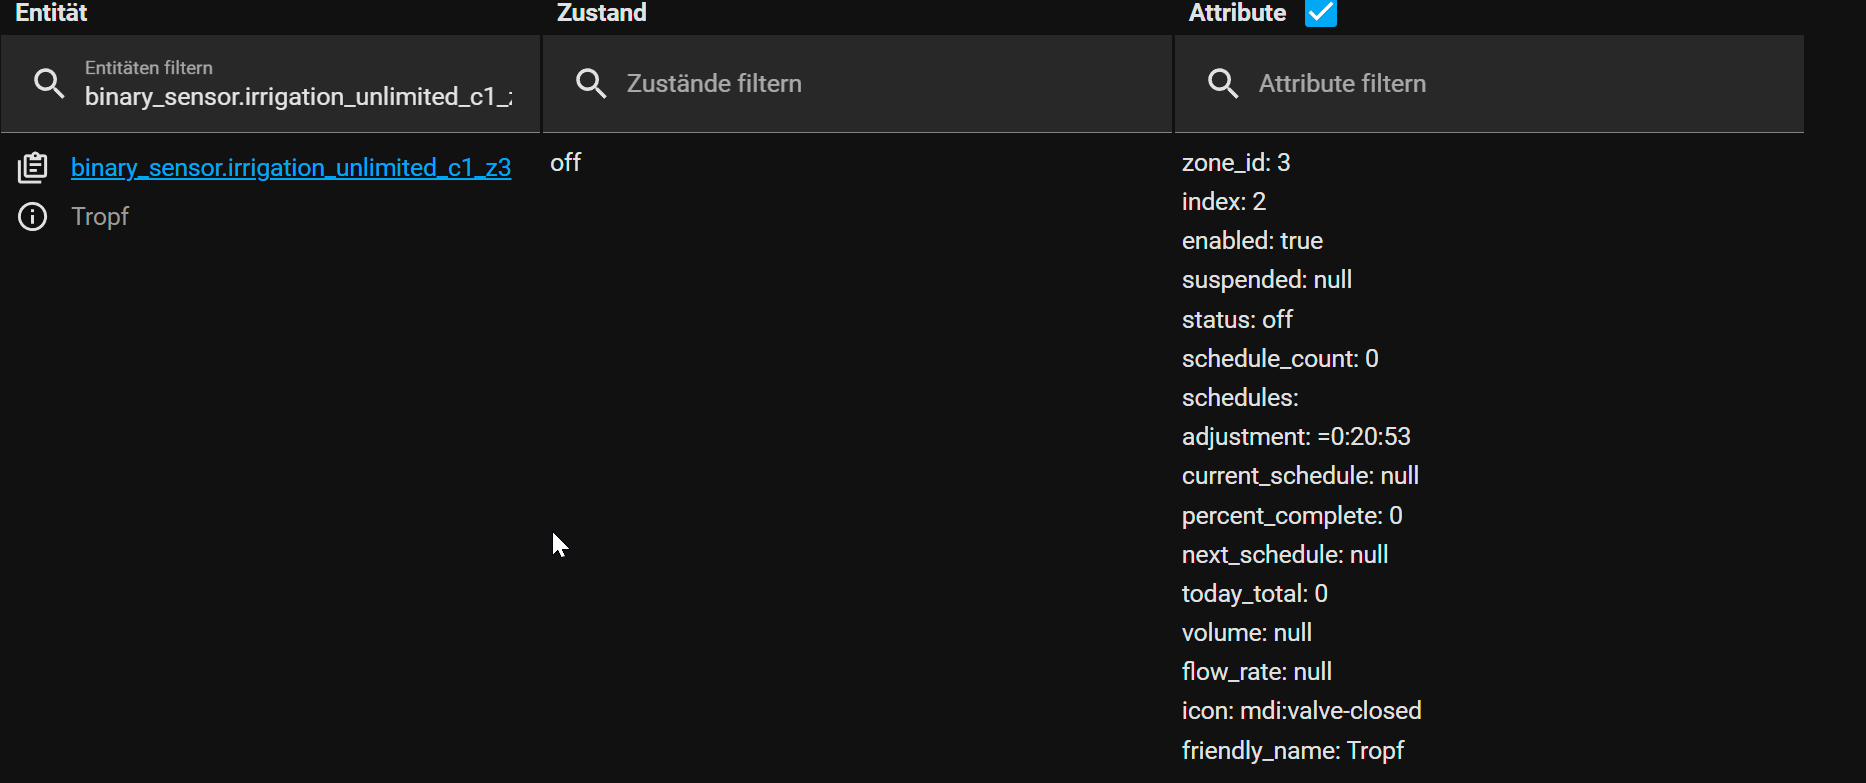The width and height of the screenshot is (1866, 783).
Task: Open the info icon beside Tropf
Action: [32, 216]
